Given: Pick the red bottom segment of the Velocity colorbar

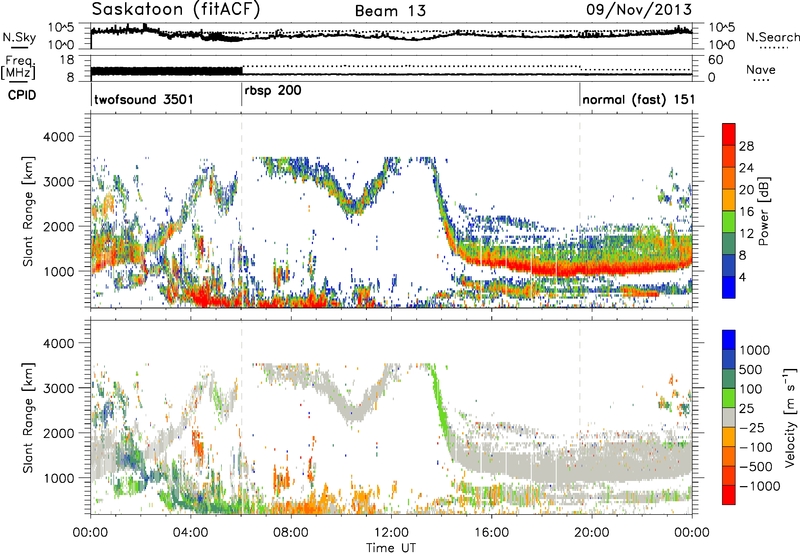Looking at the screenshot, I should click(729, 495).
